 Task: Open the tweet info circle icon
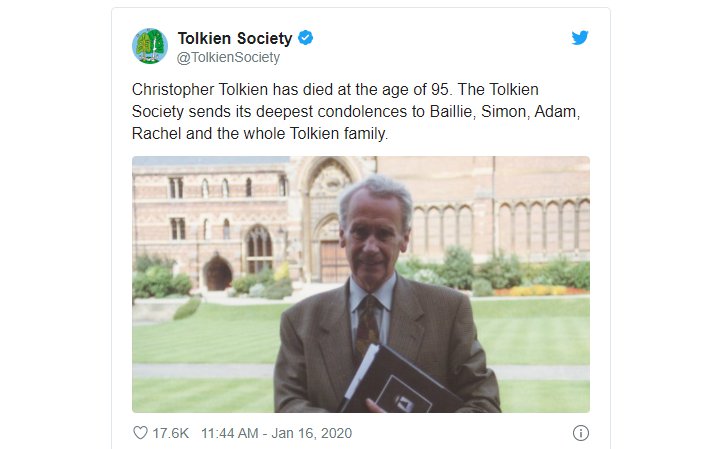click(580, 433)
